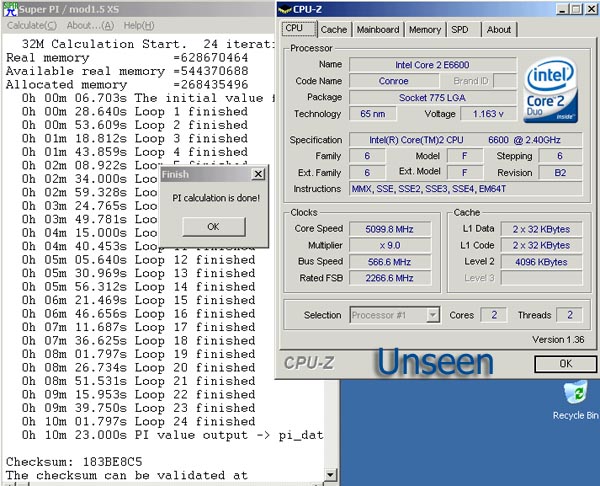
Task: Open the Calculate menu in Super PI
Action: coord(32,26)
